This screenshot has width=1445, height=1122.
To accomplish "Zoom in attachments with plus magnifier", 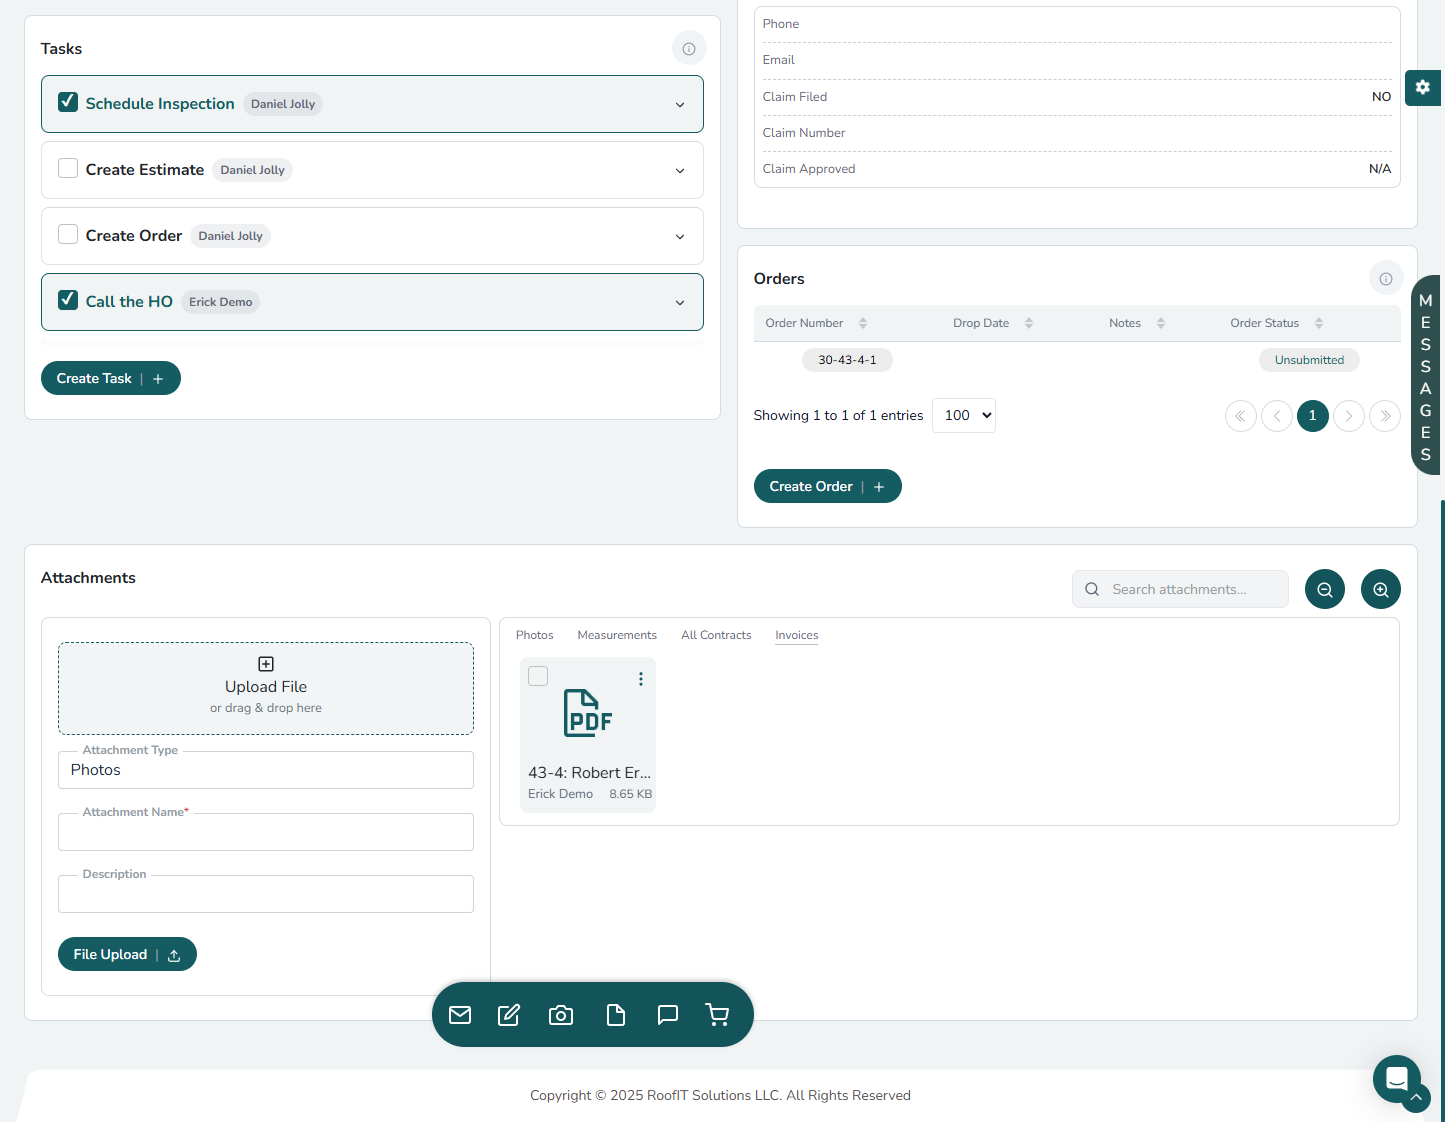I will coord(1380,589).
